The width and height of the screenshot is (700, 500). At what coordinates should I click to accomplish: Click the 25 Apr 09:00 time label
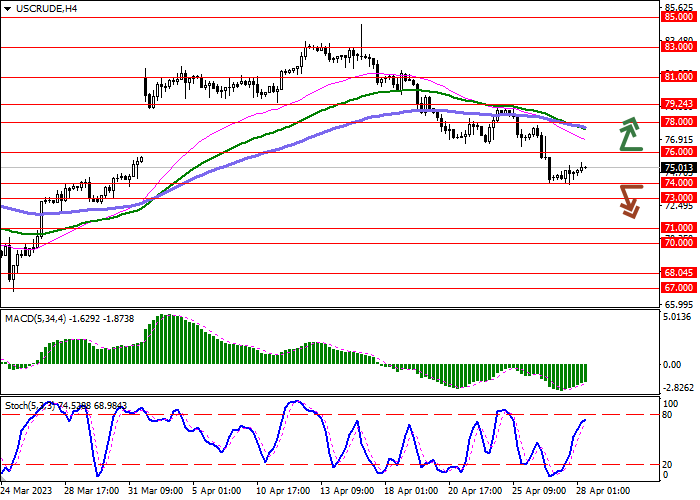[x=540, y=491]
